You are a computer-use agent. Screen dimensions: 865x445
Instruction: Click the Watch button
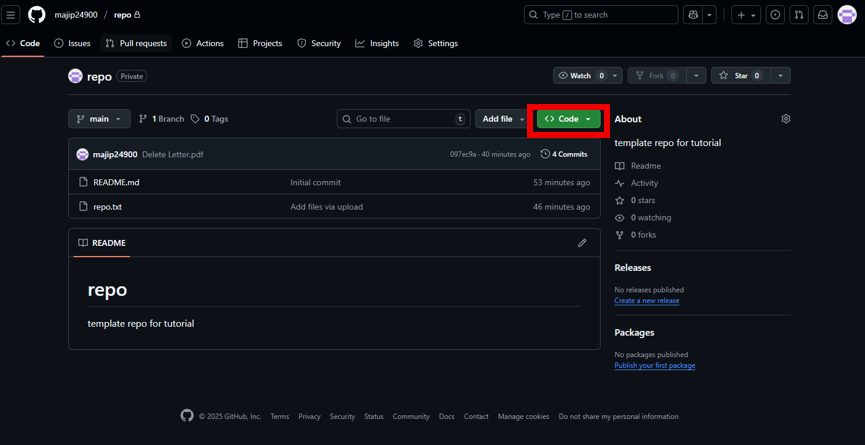click(x=581, y=76)
